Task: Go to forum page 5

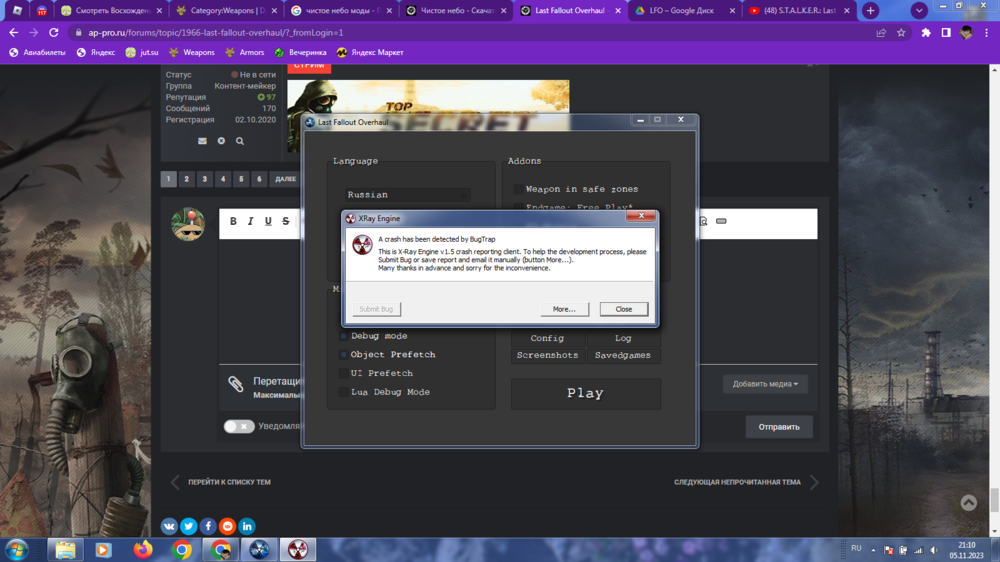Action: tap(241, 179)
